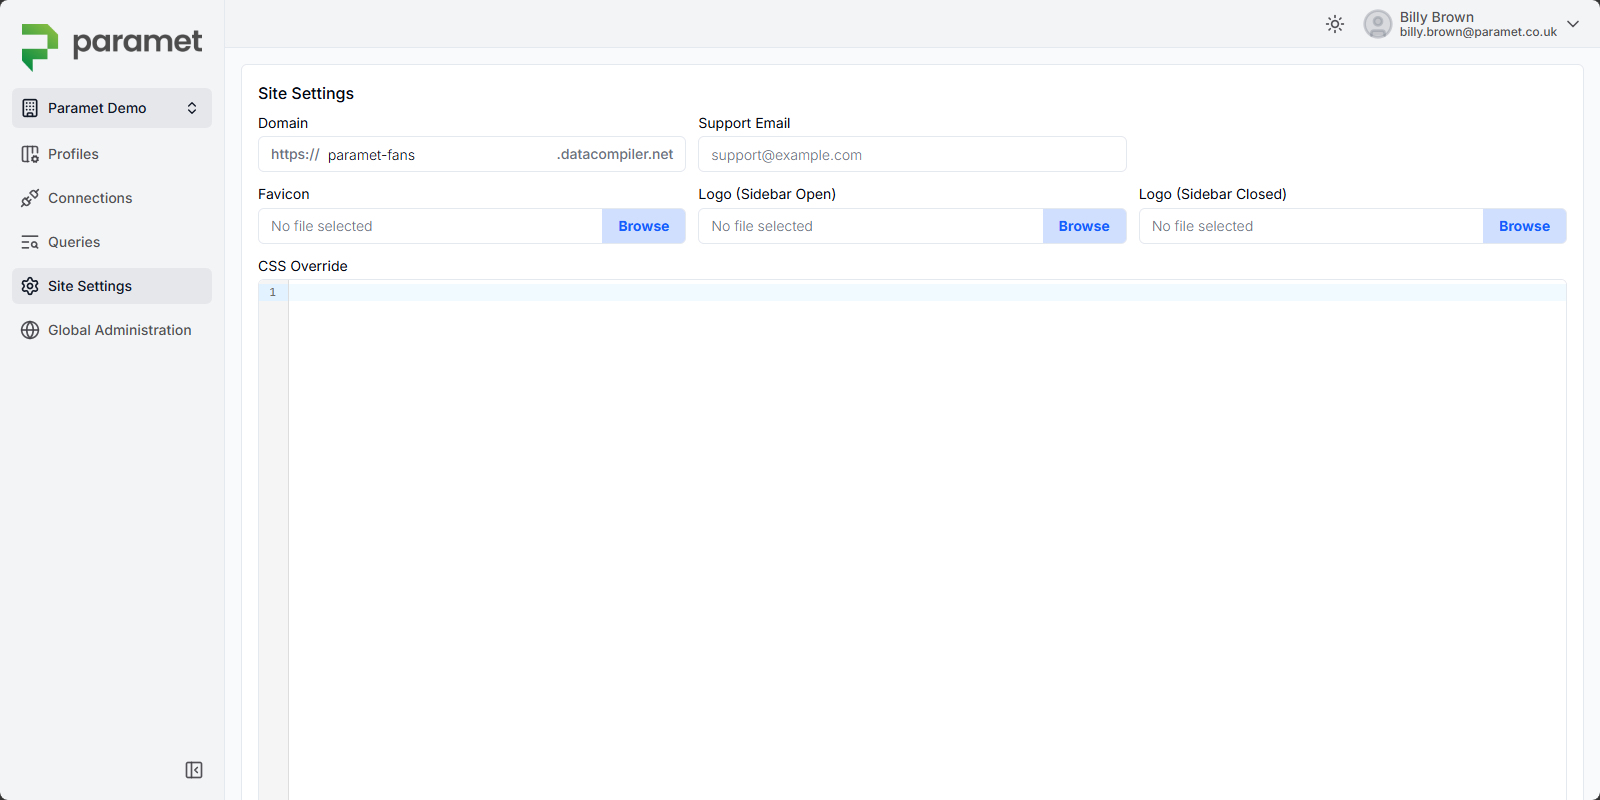Screen dimensions: 1600x800
Task: Open Global Administration
Action: [x=112, y=330]
